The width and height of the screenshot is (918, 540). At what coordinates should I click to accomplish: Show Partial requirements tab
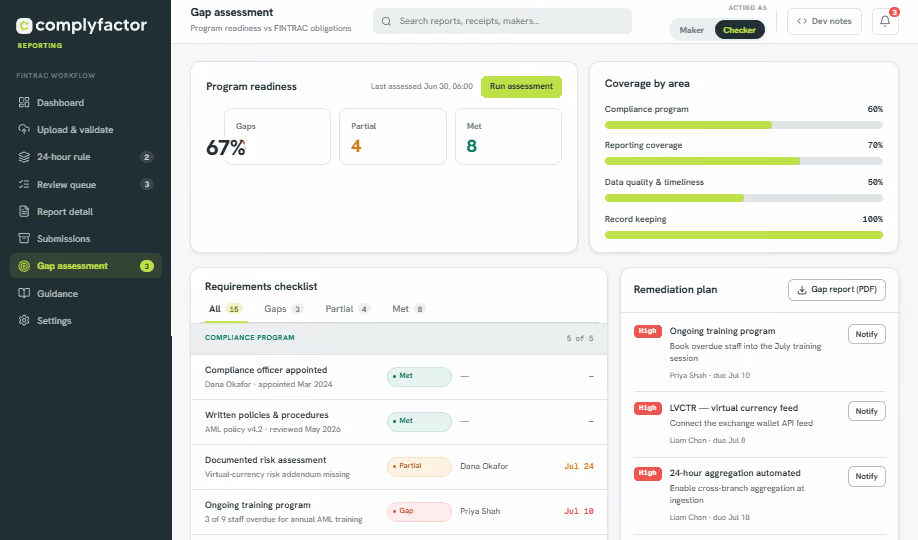click(x=348, y=309)
